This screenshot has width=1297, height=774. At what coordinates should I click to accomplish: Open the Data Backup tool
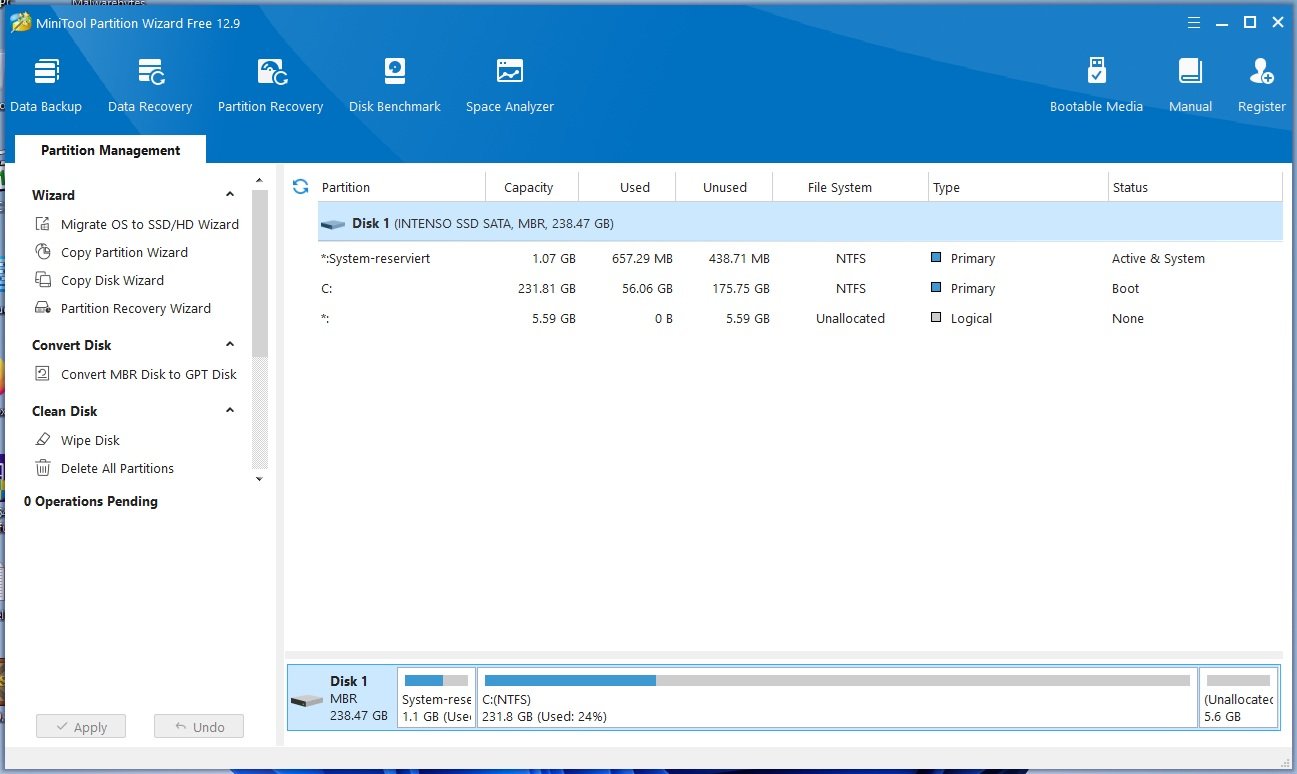pyautogui.click(x=46, y=85)
